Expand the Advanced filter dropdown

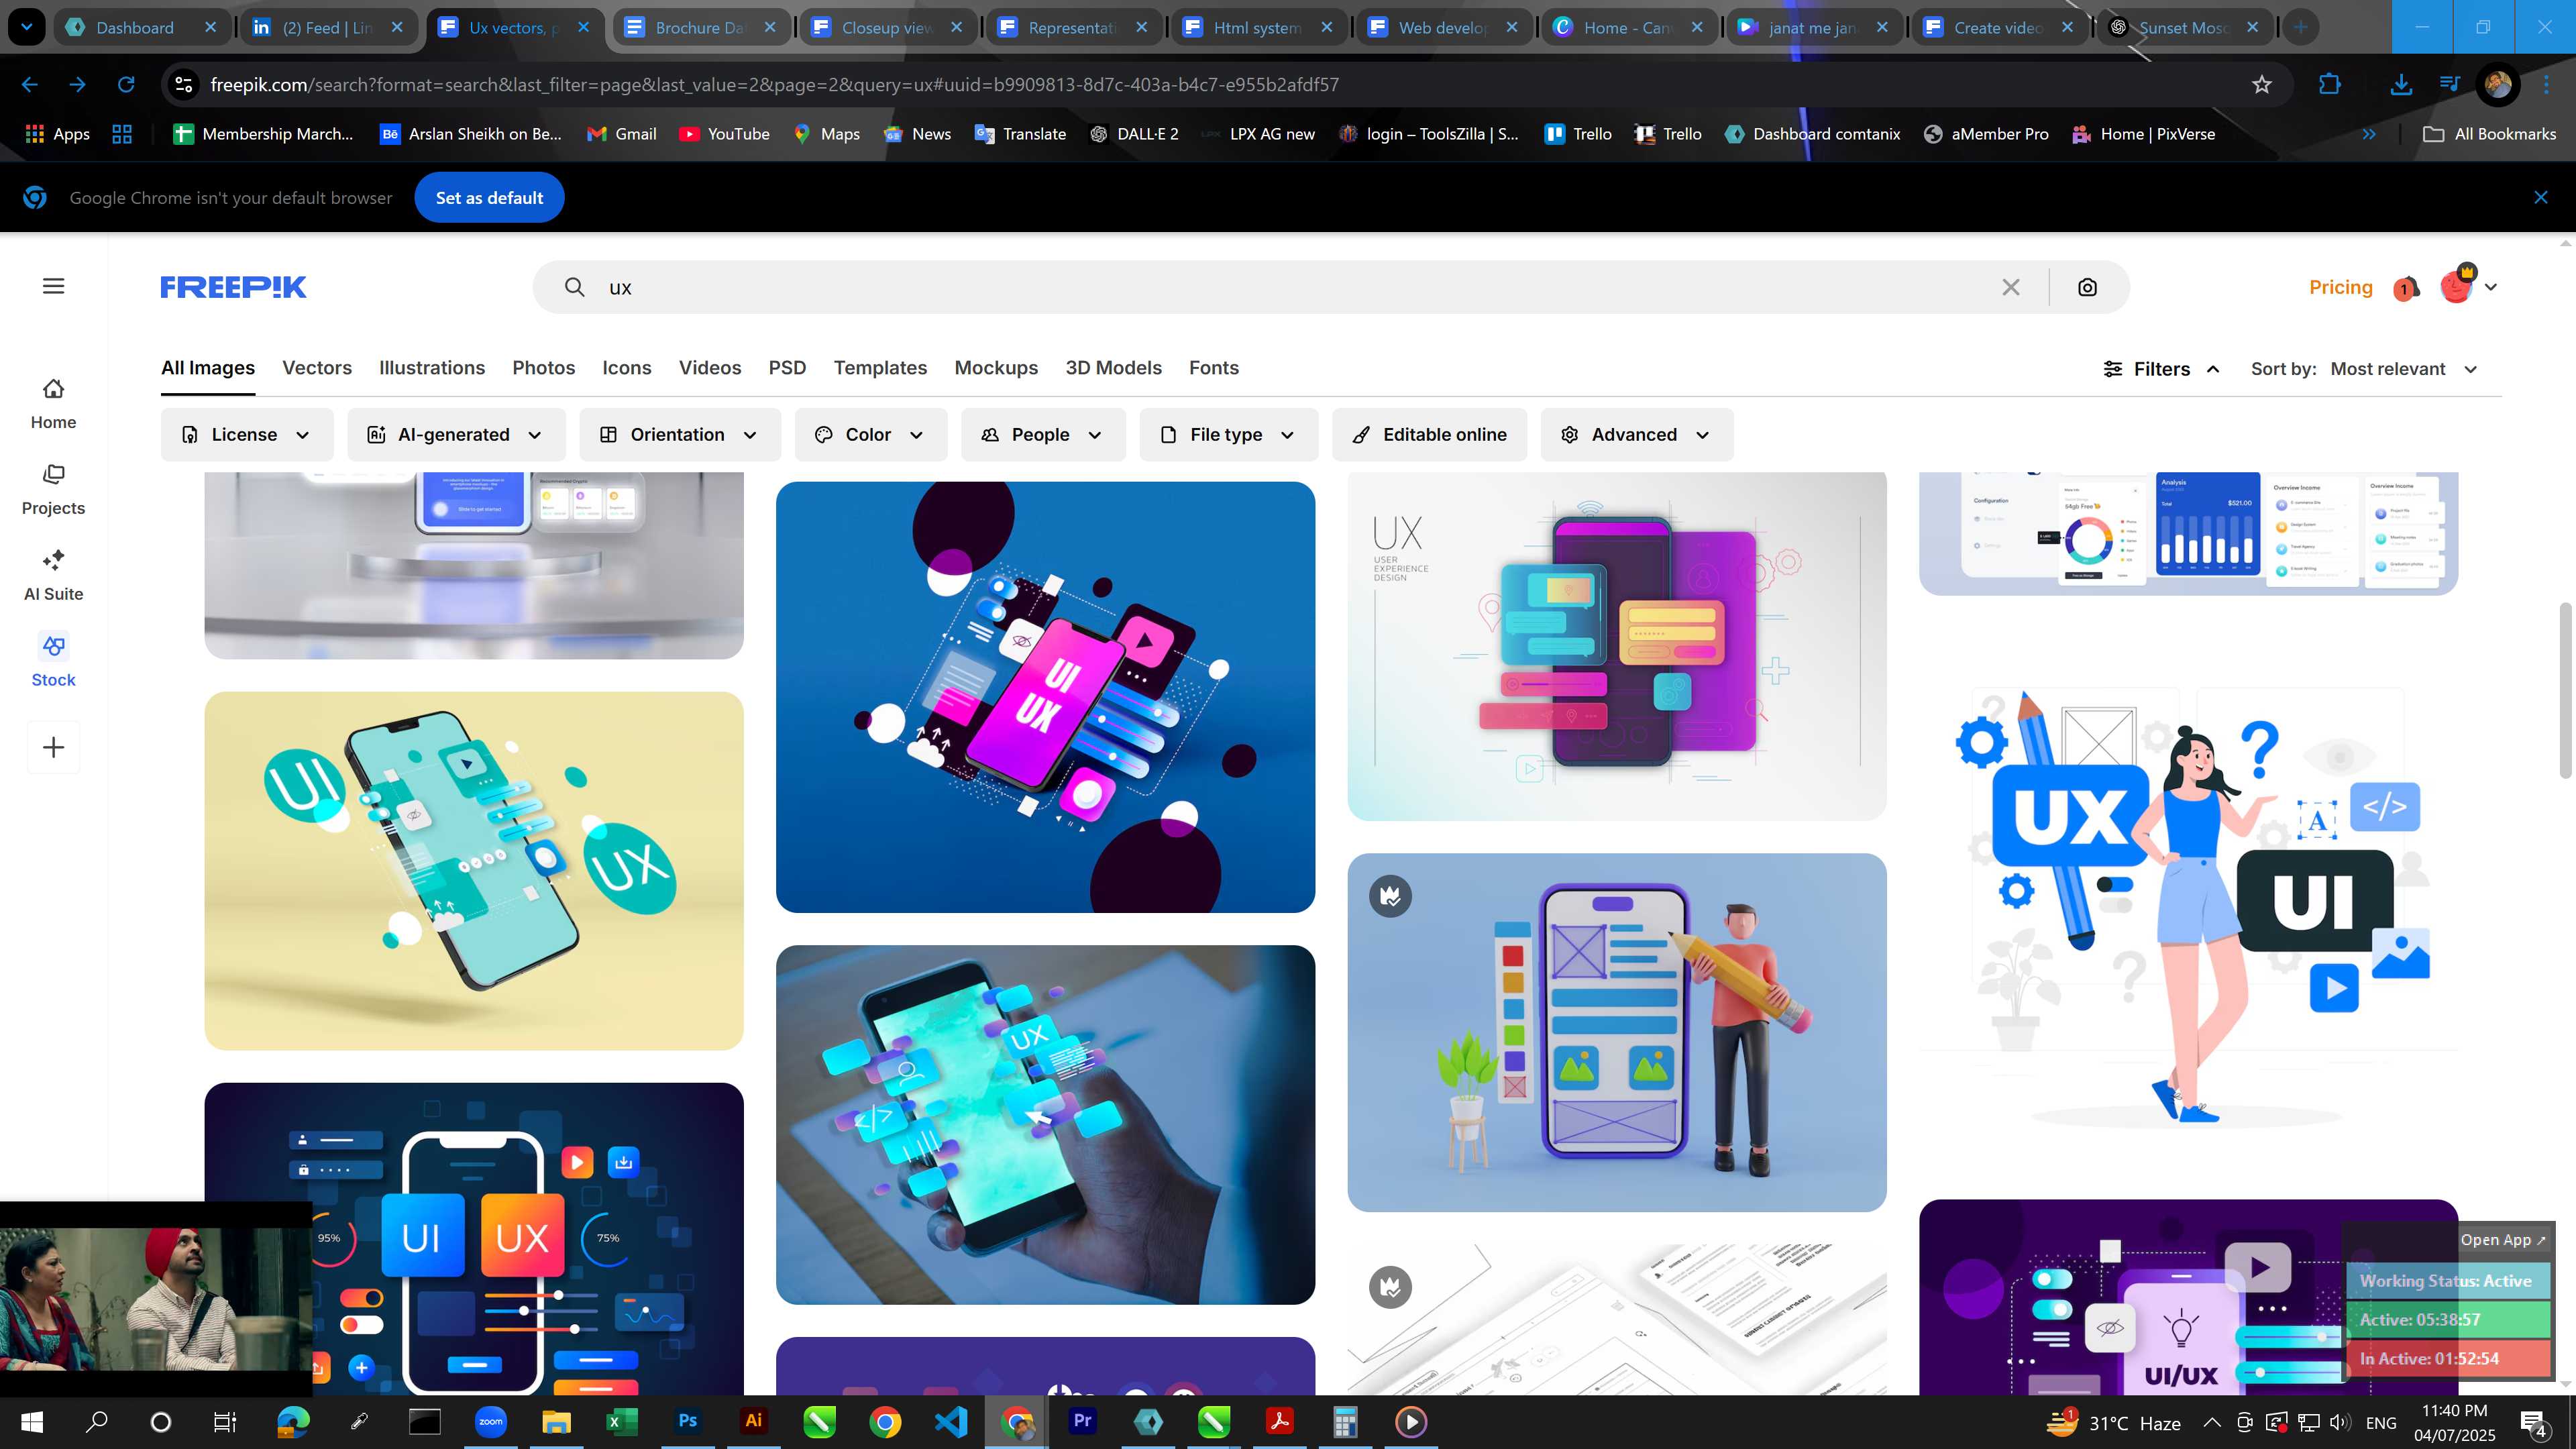(x=1637, y=435)
